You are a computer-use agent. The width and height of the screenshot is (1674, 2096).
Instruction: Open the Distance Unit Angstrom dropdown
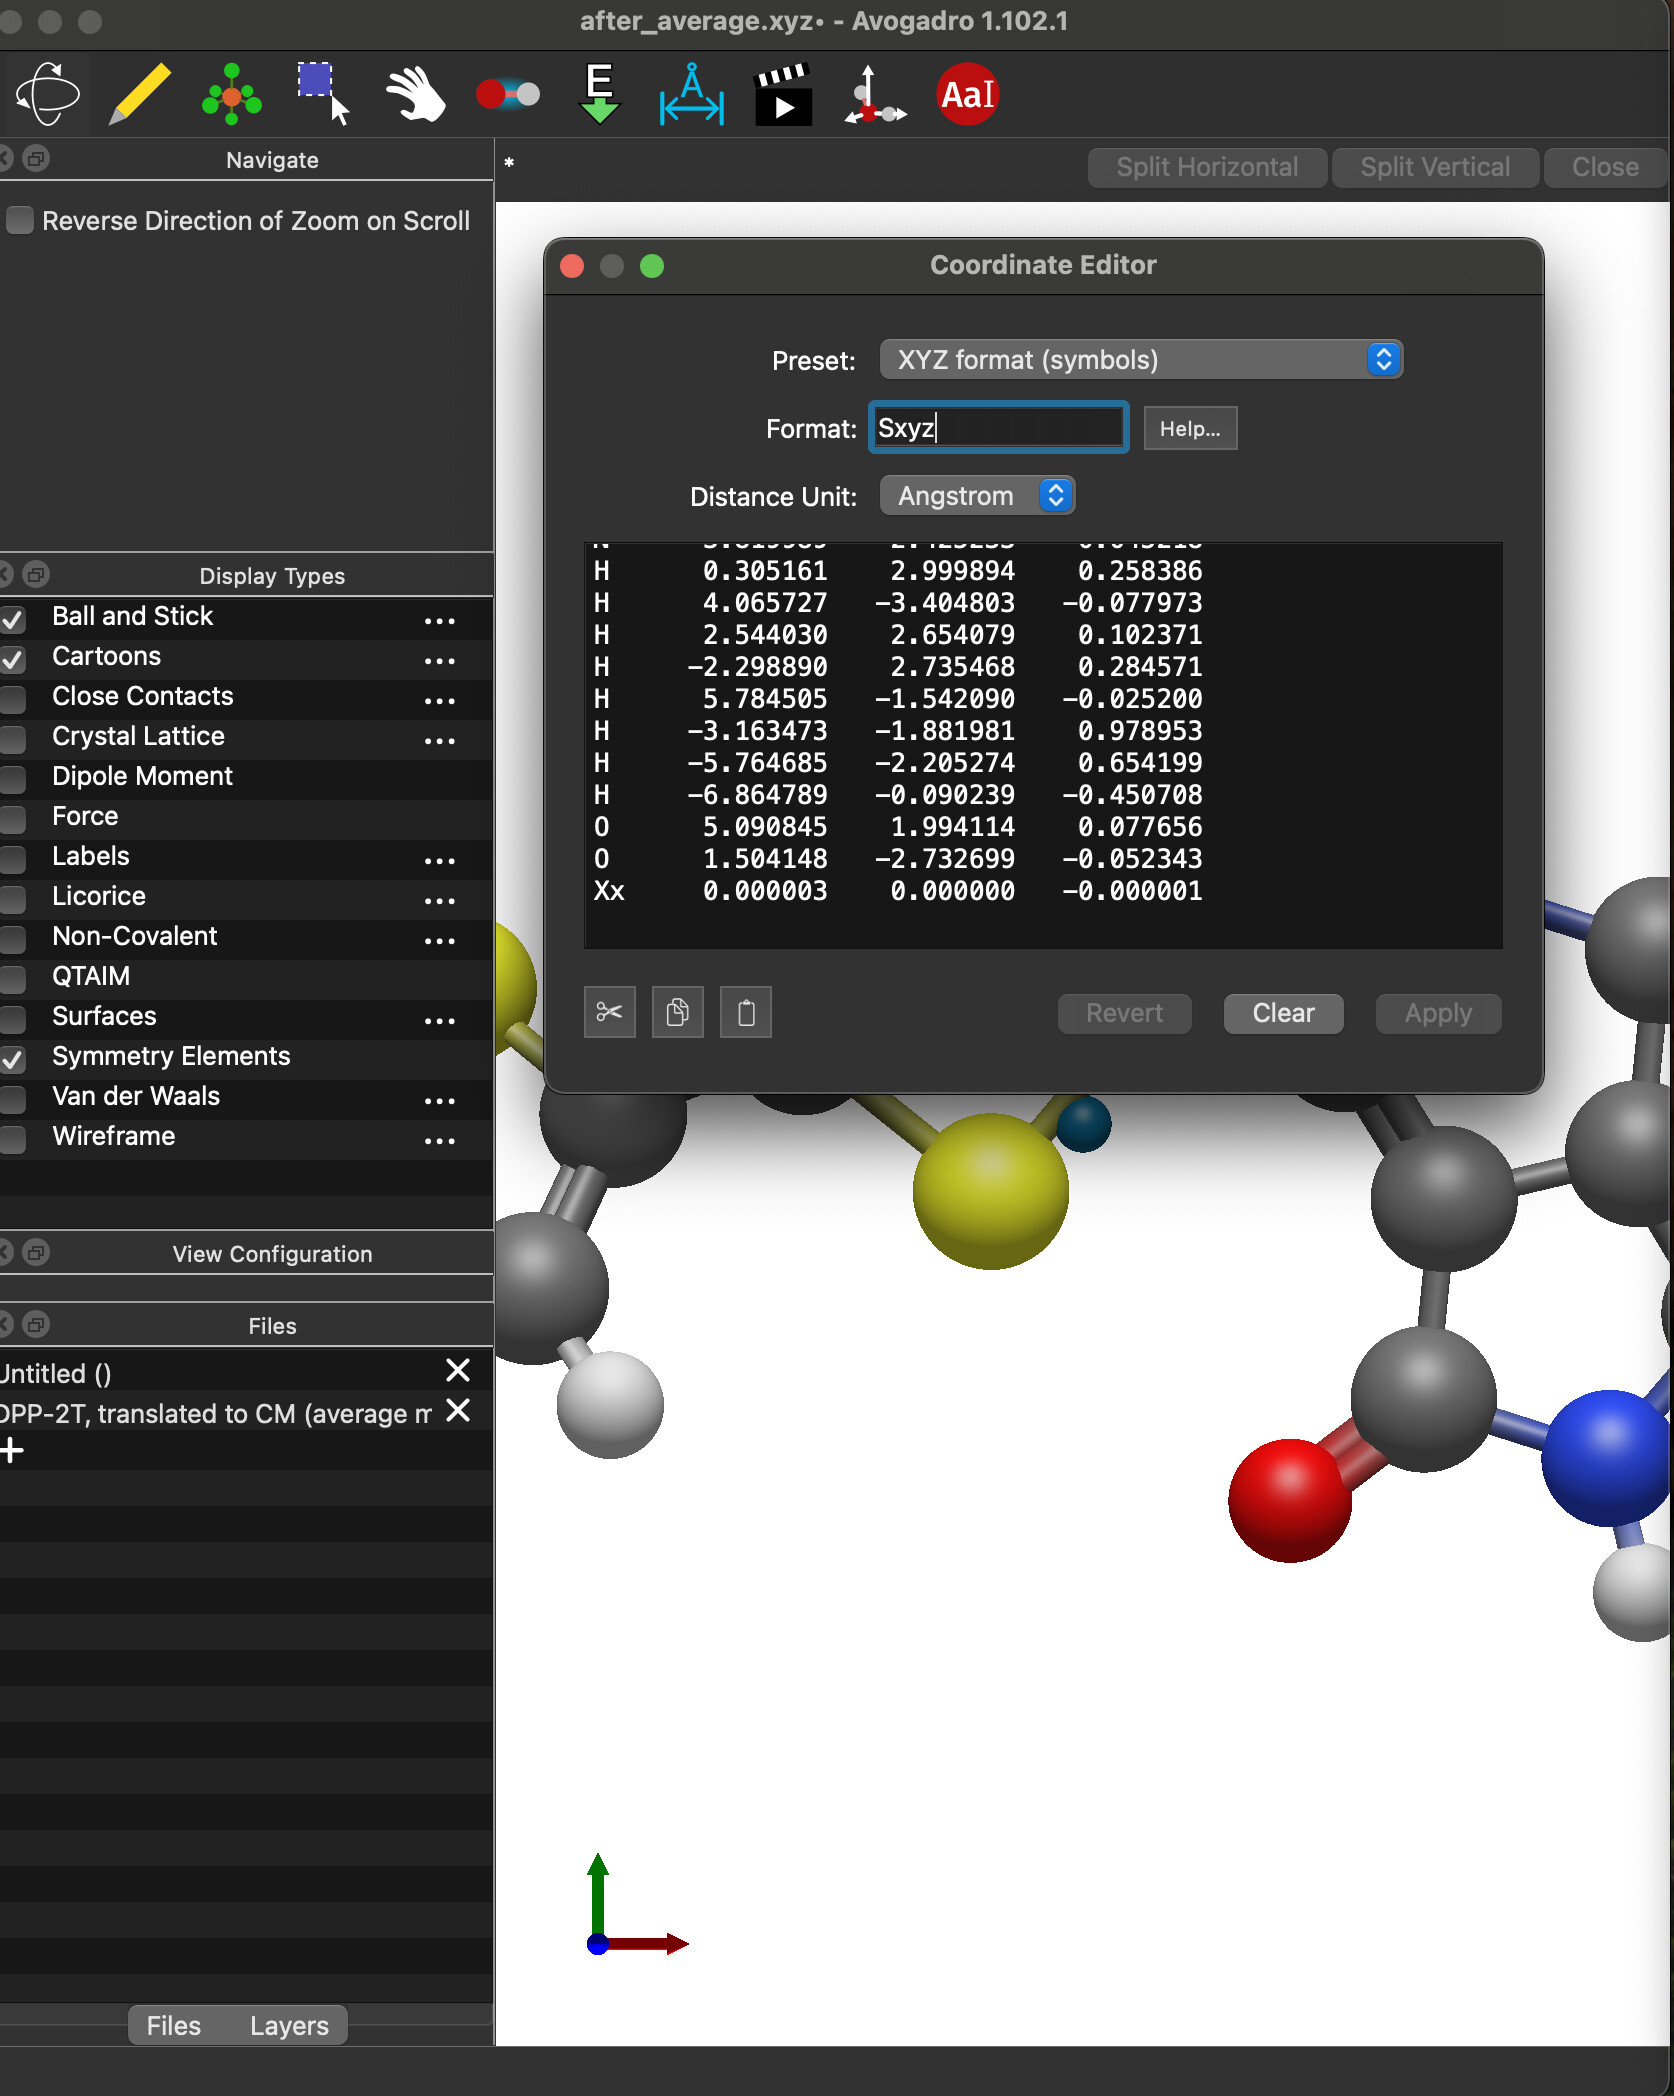click(976, 496)
